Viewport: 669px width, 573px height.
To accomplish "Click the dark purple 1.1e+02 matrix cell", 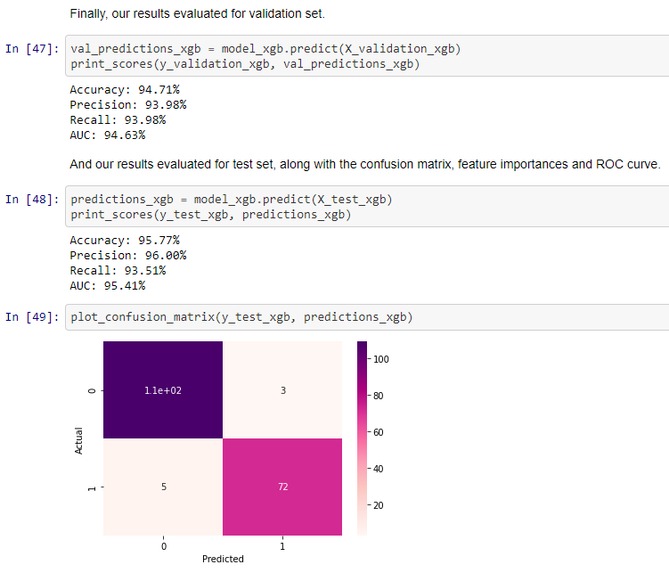I will pyautogui.click(x=161, y=390).
